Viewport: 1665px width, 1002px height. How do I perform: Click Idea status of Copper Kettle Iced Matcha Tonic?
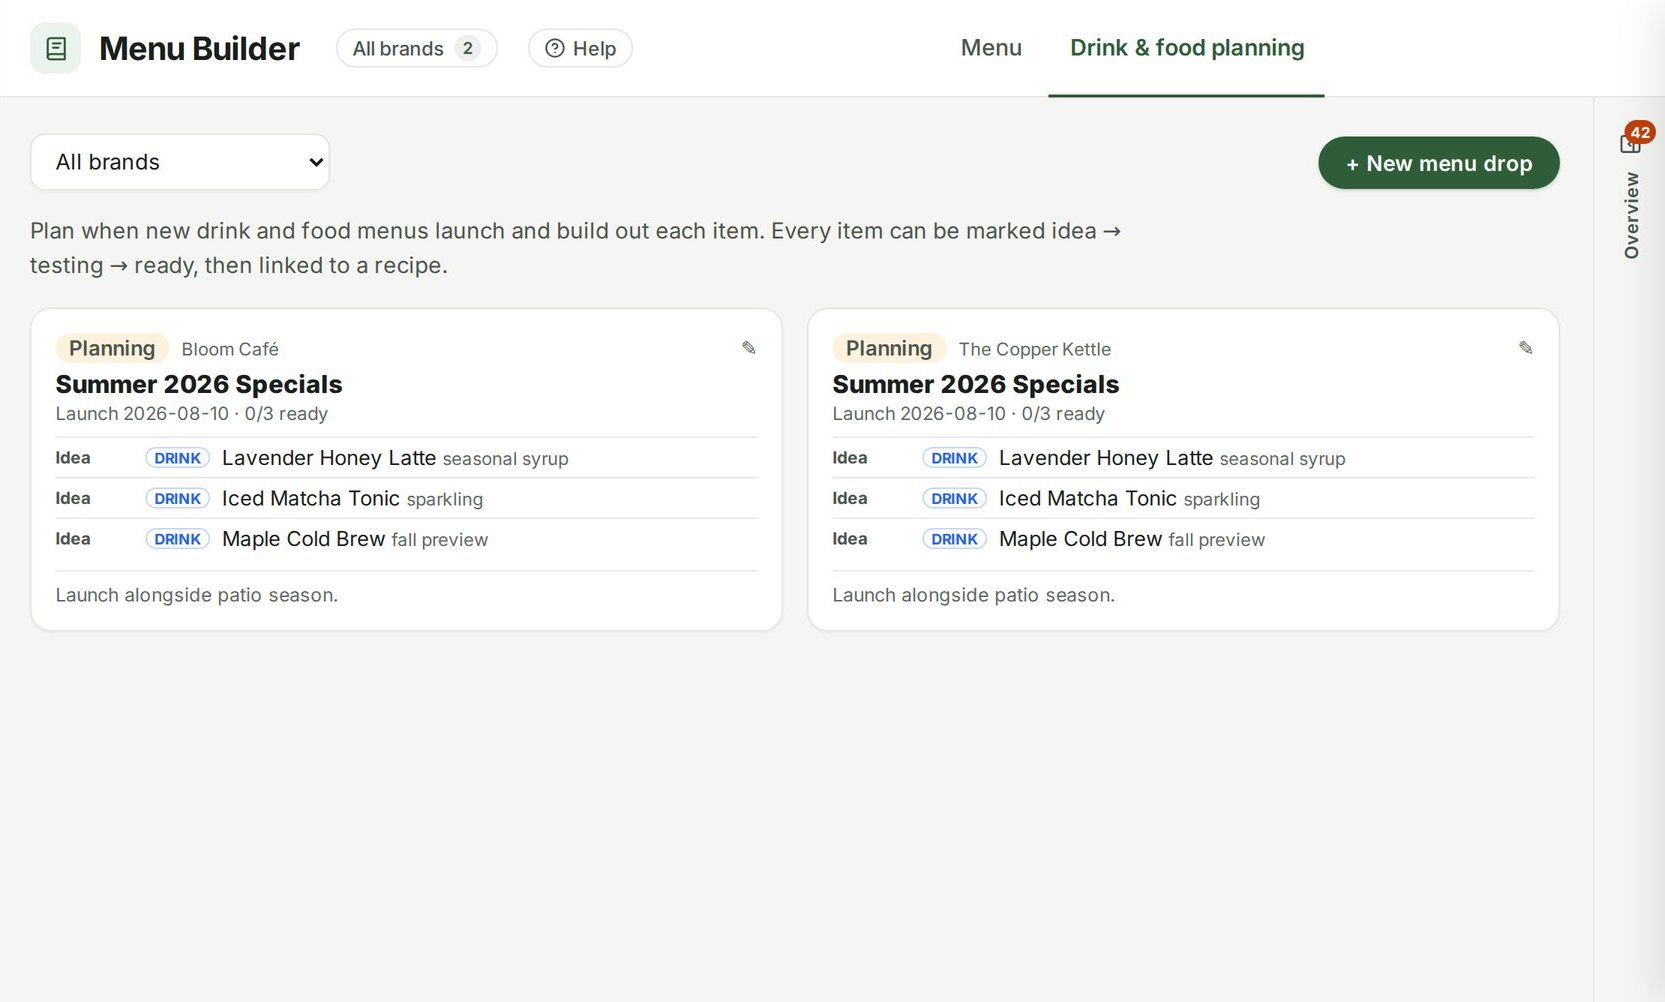pyautogui.click(x=850, y=498)
